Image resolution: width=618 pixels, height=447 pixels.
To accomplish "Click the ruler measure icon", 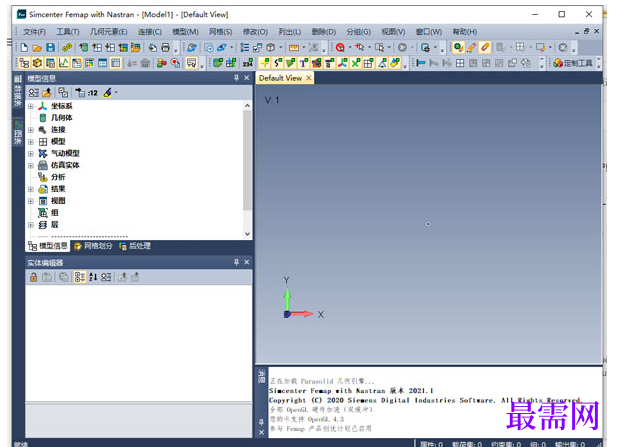I will pos(294,48).
